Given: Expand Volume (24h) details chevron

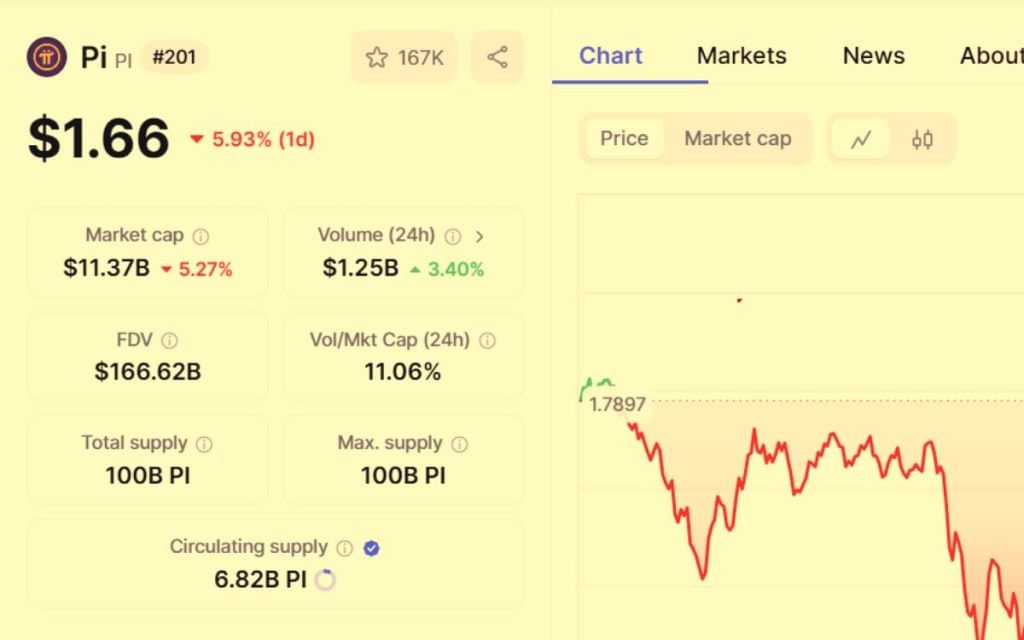Looking at the screenshot, I should (x=480, y=236).
